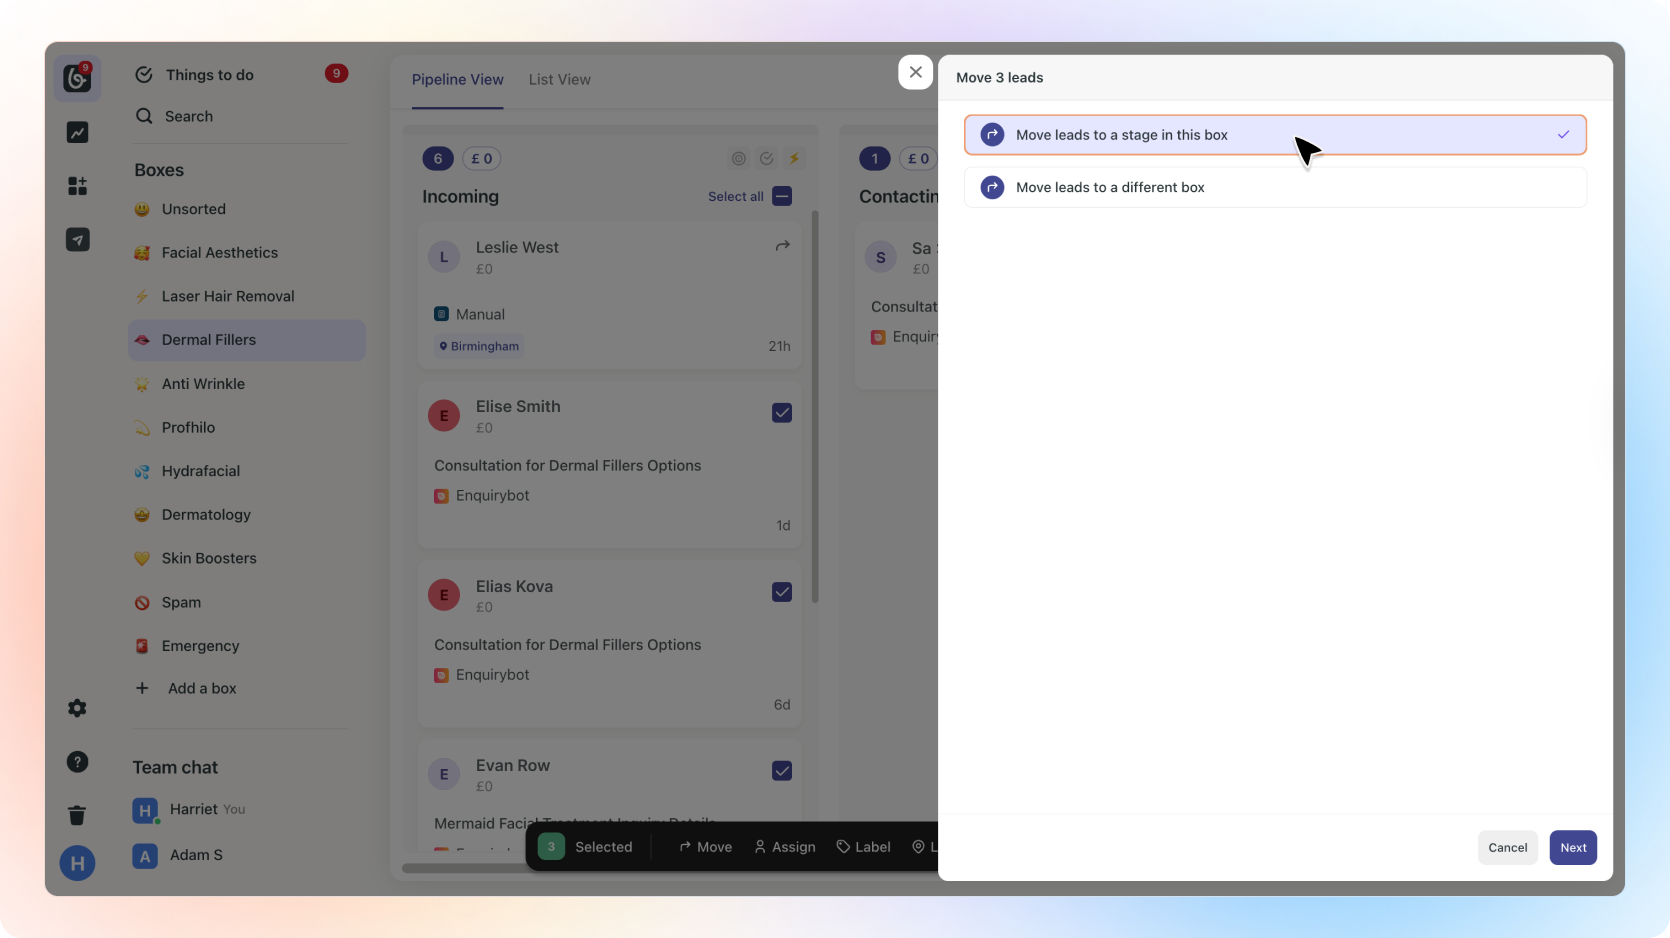Open the Laser Hair Removal box

pyautogui.click(x=247, y=297)
